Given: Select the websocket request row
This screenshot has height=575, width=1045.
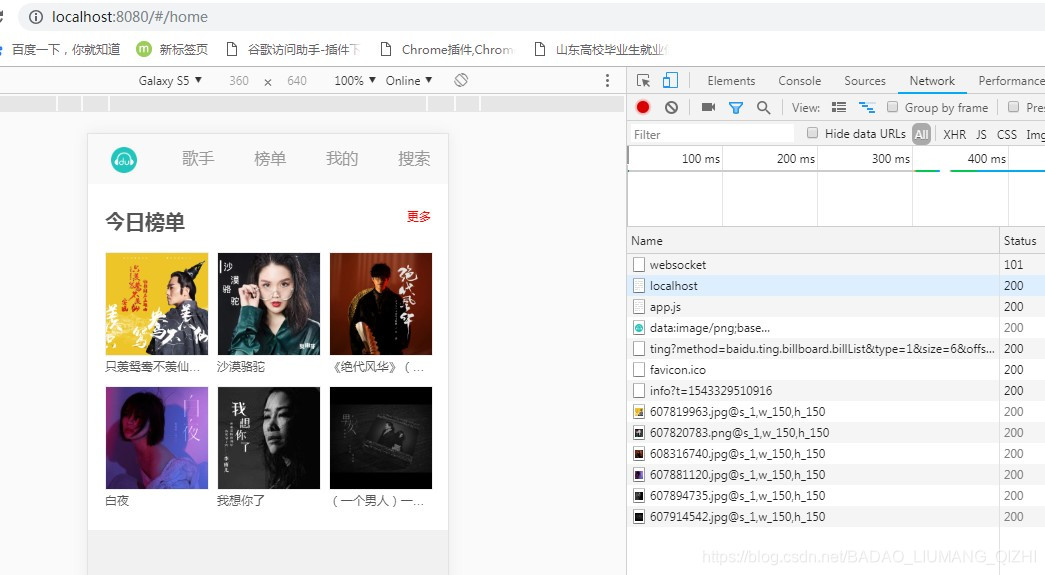Looking at the screenshot, I should click(836, 265).
